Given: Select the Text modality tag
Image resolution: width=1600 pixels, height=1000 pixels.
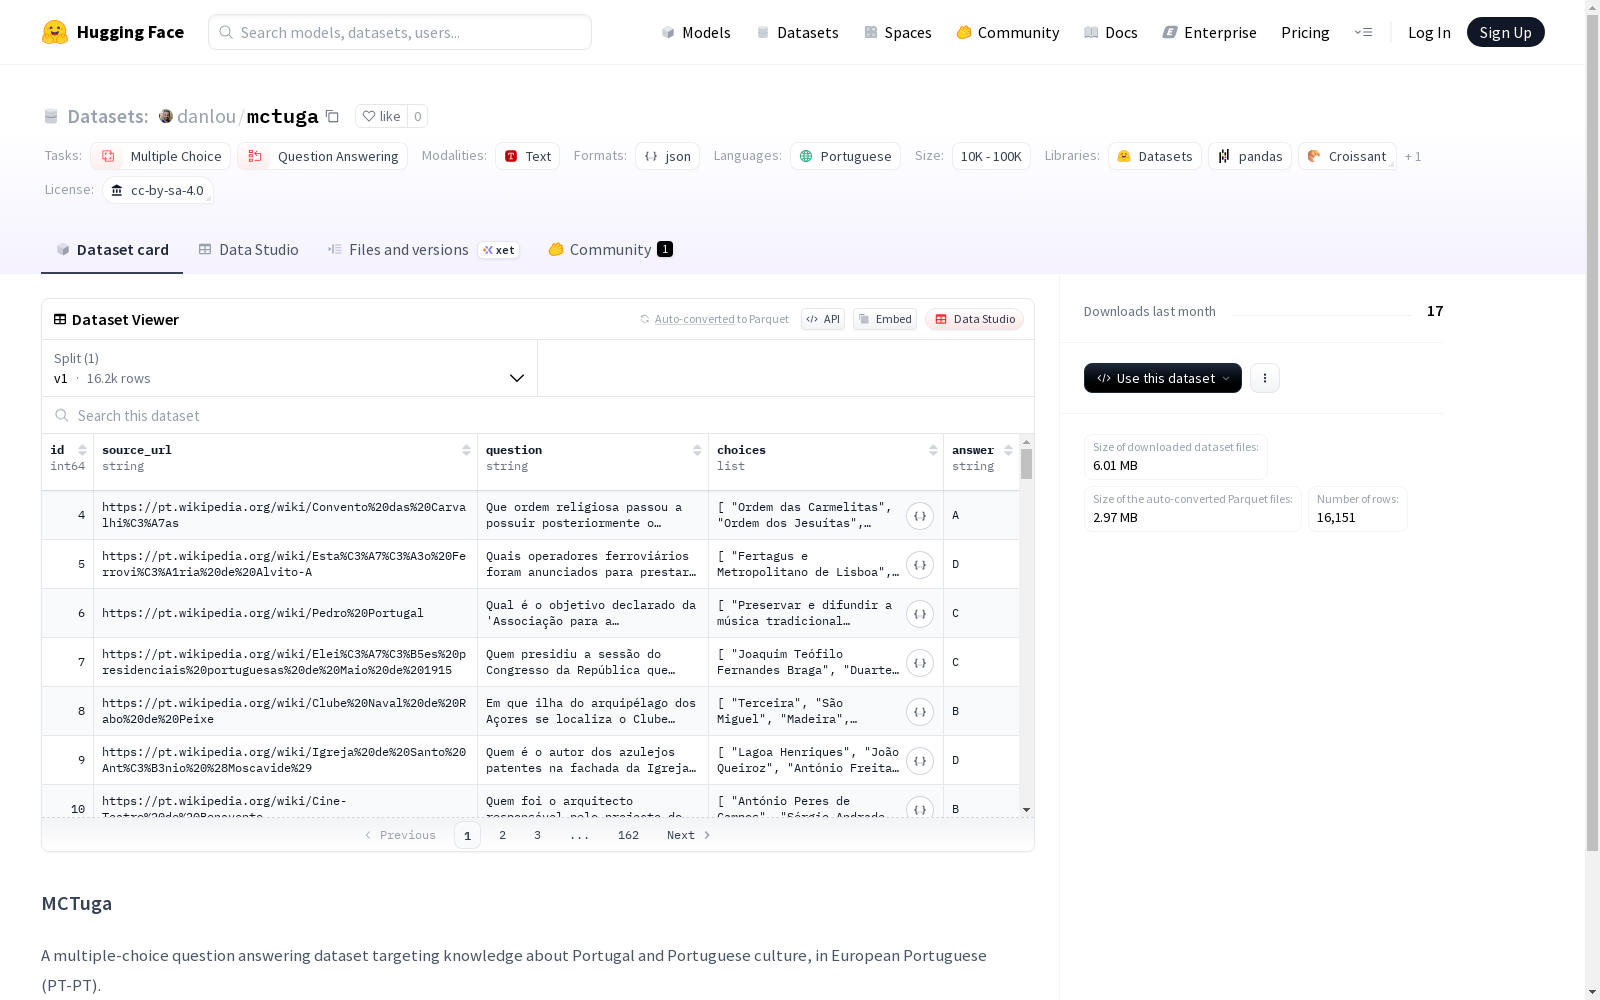Looking at the screenshot, I should point(528,156).
